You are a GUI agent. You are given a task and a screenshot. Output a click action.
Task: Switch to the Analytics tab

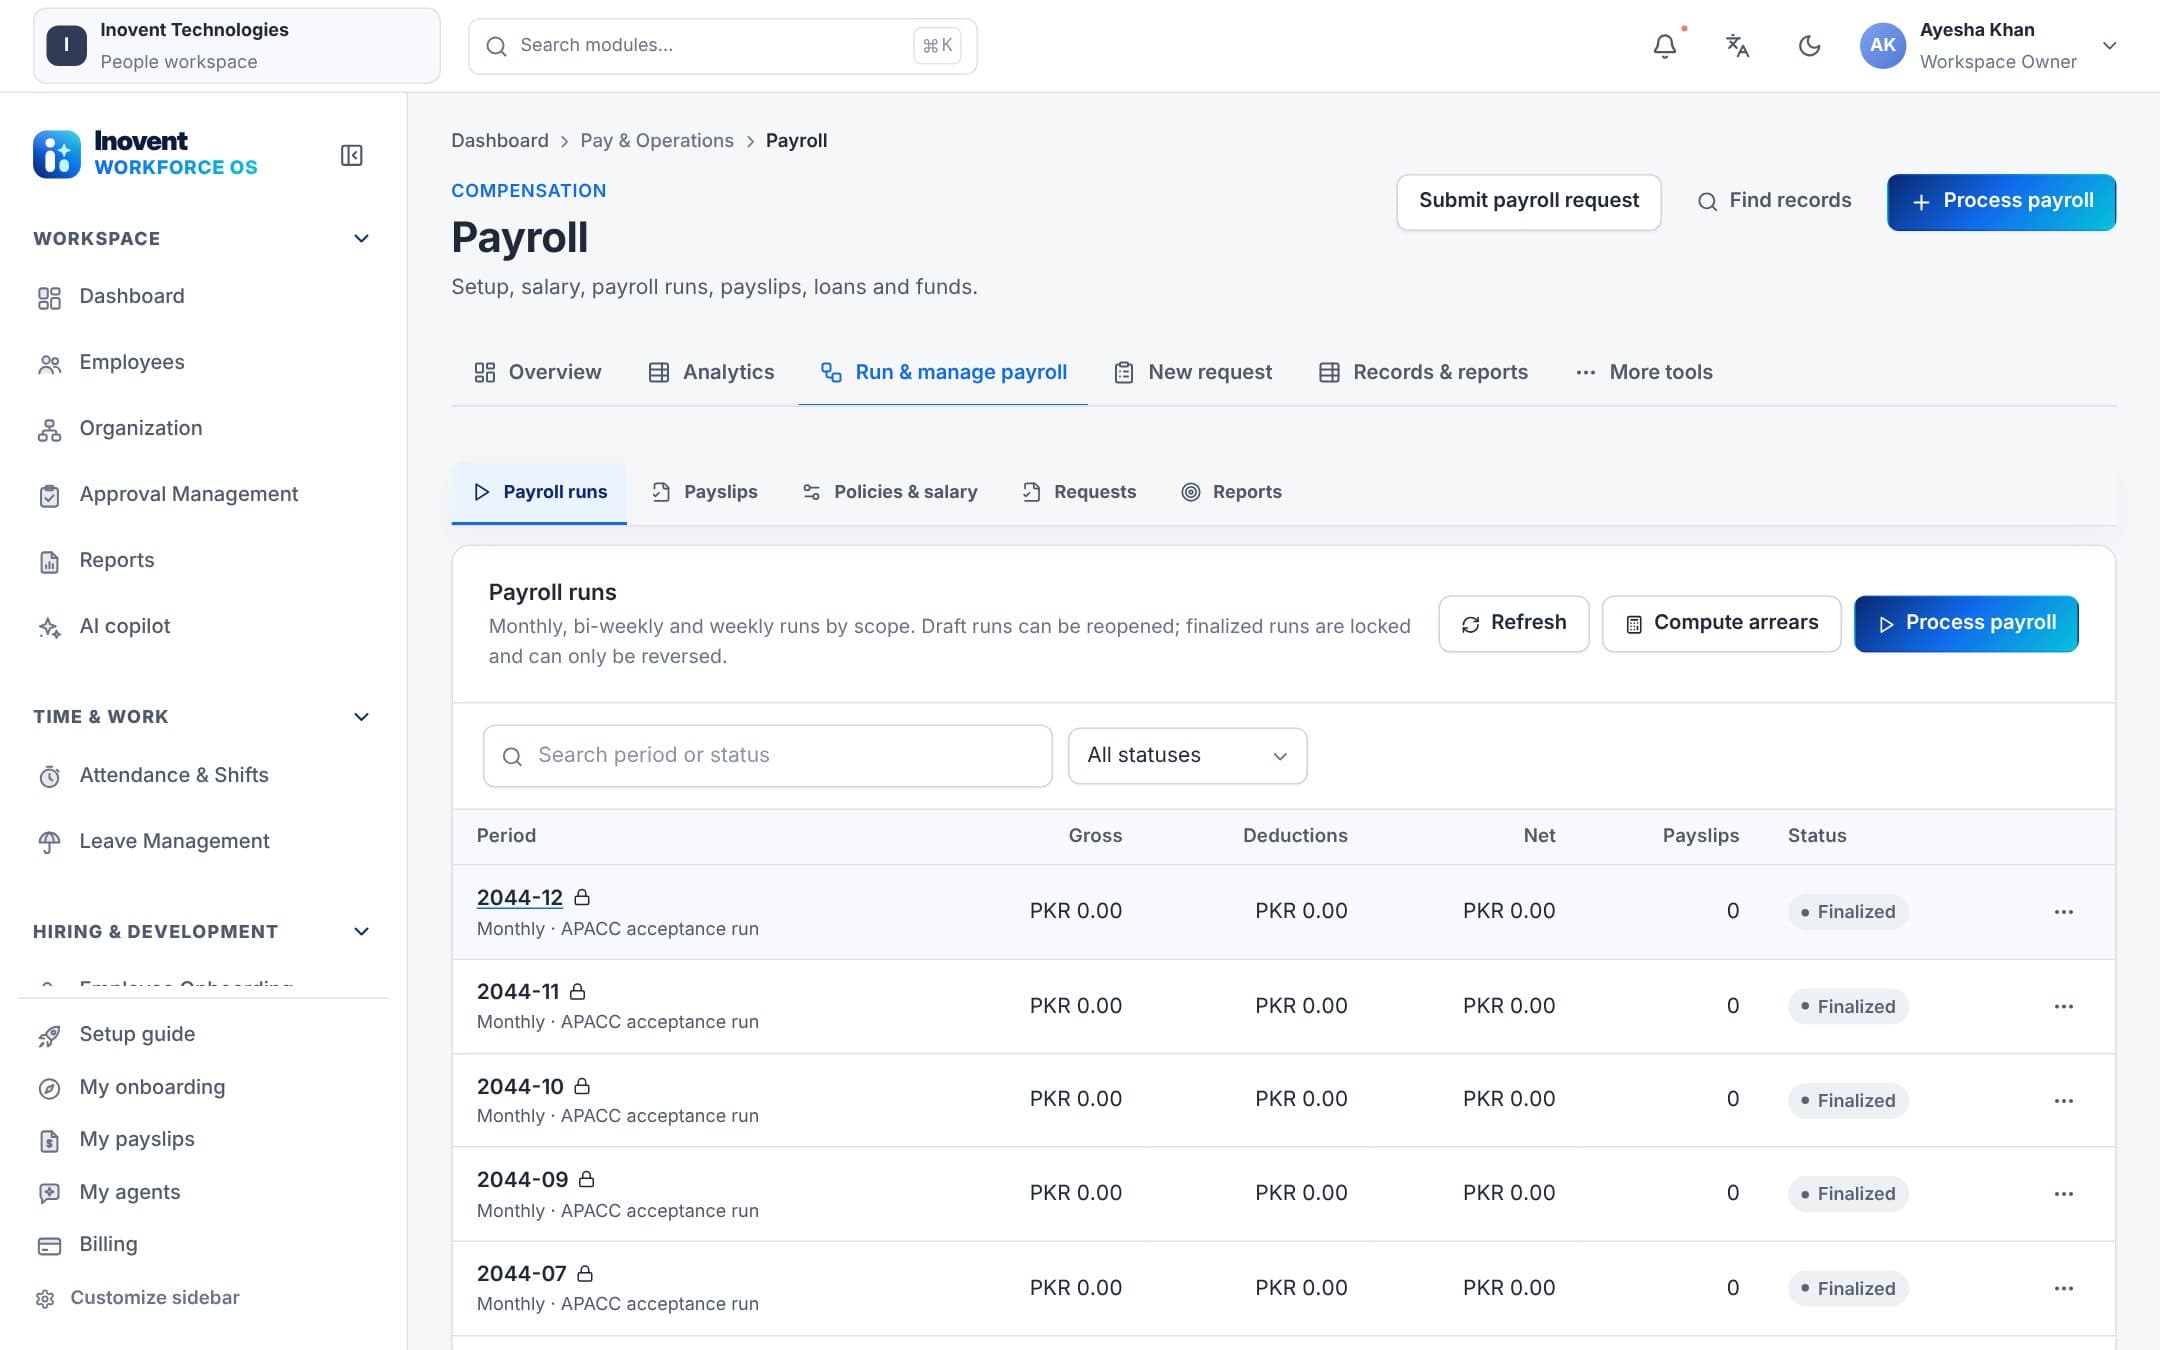click(x=711, y=373)
